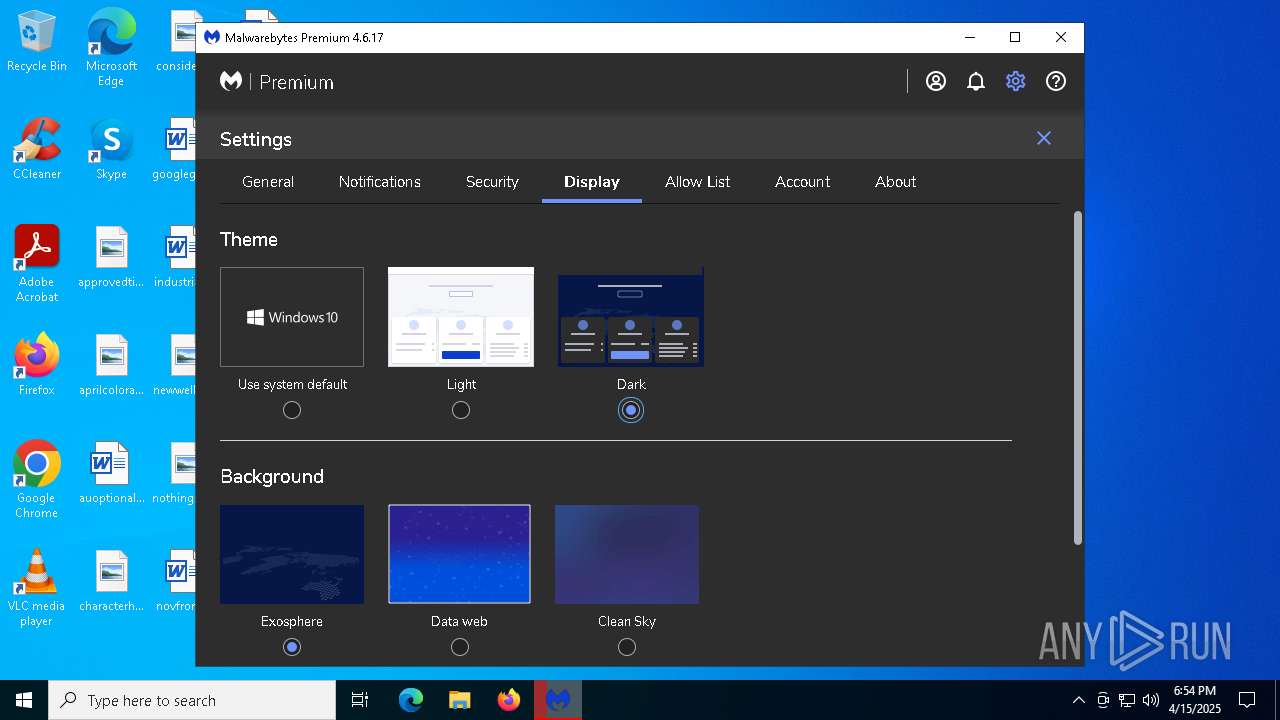
Task: Open Firefox desktop shortcut
Action: (37, 366)
